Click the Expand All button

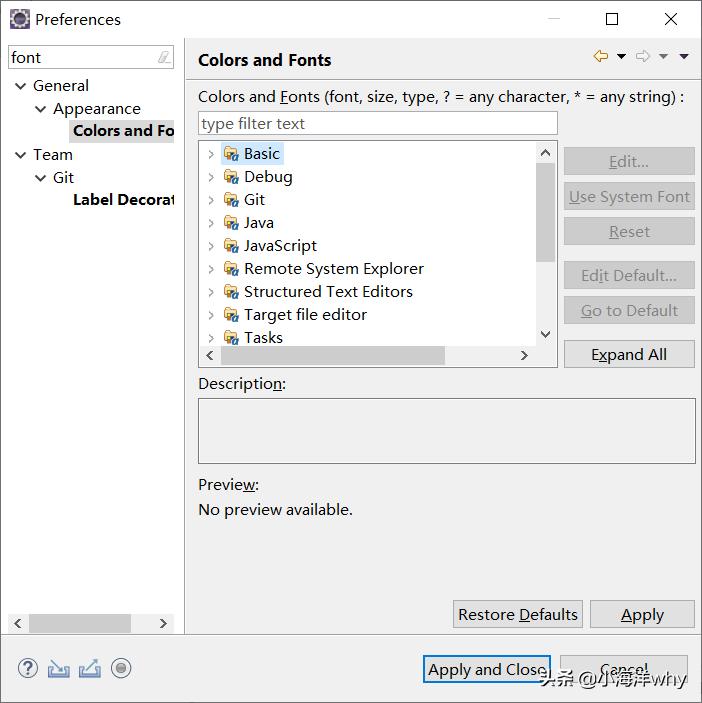point(629,354)
